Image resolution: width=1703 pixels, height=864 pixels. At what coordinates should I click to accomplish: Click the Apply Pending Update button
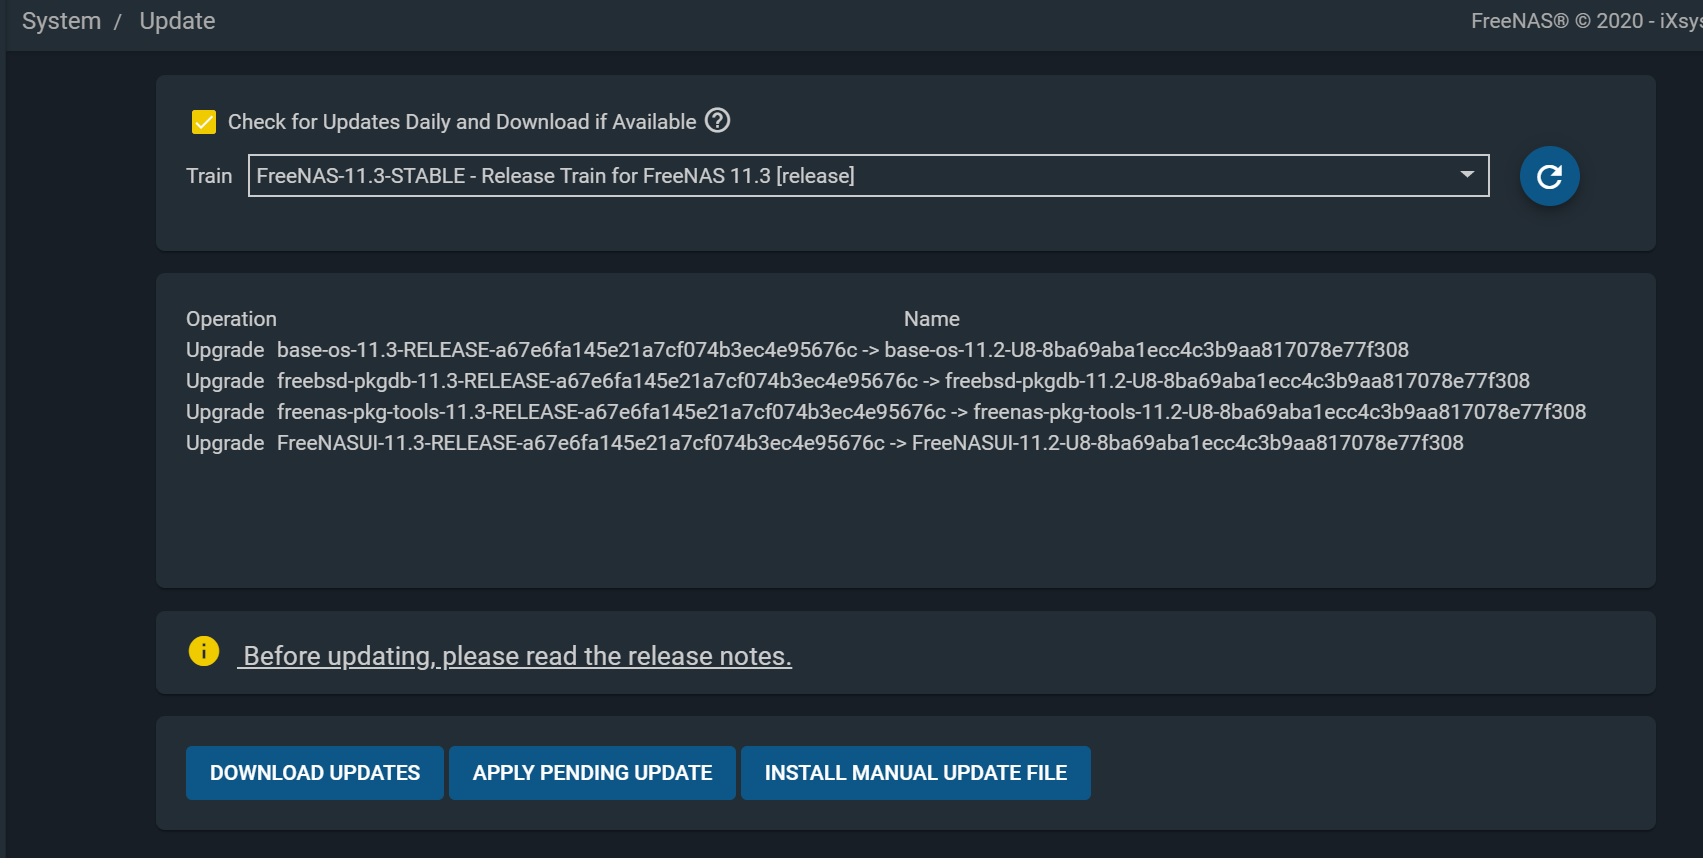[x=592, y=773]
